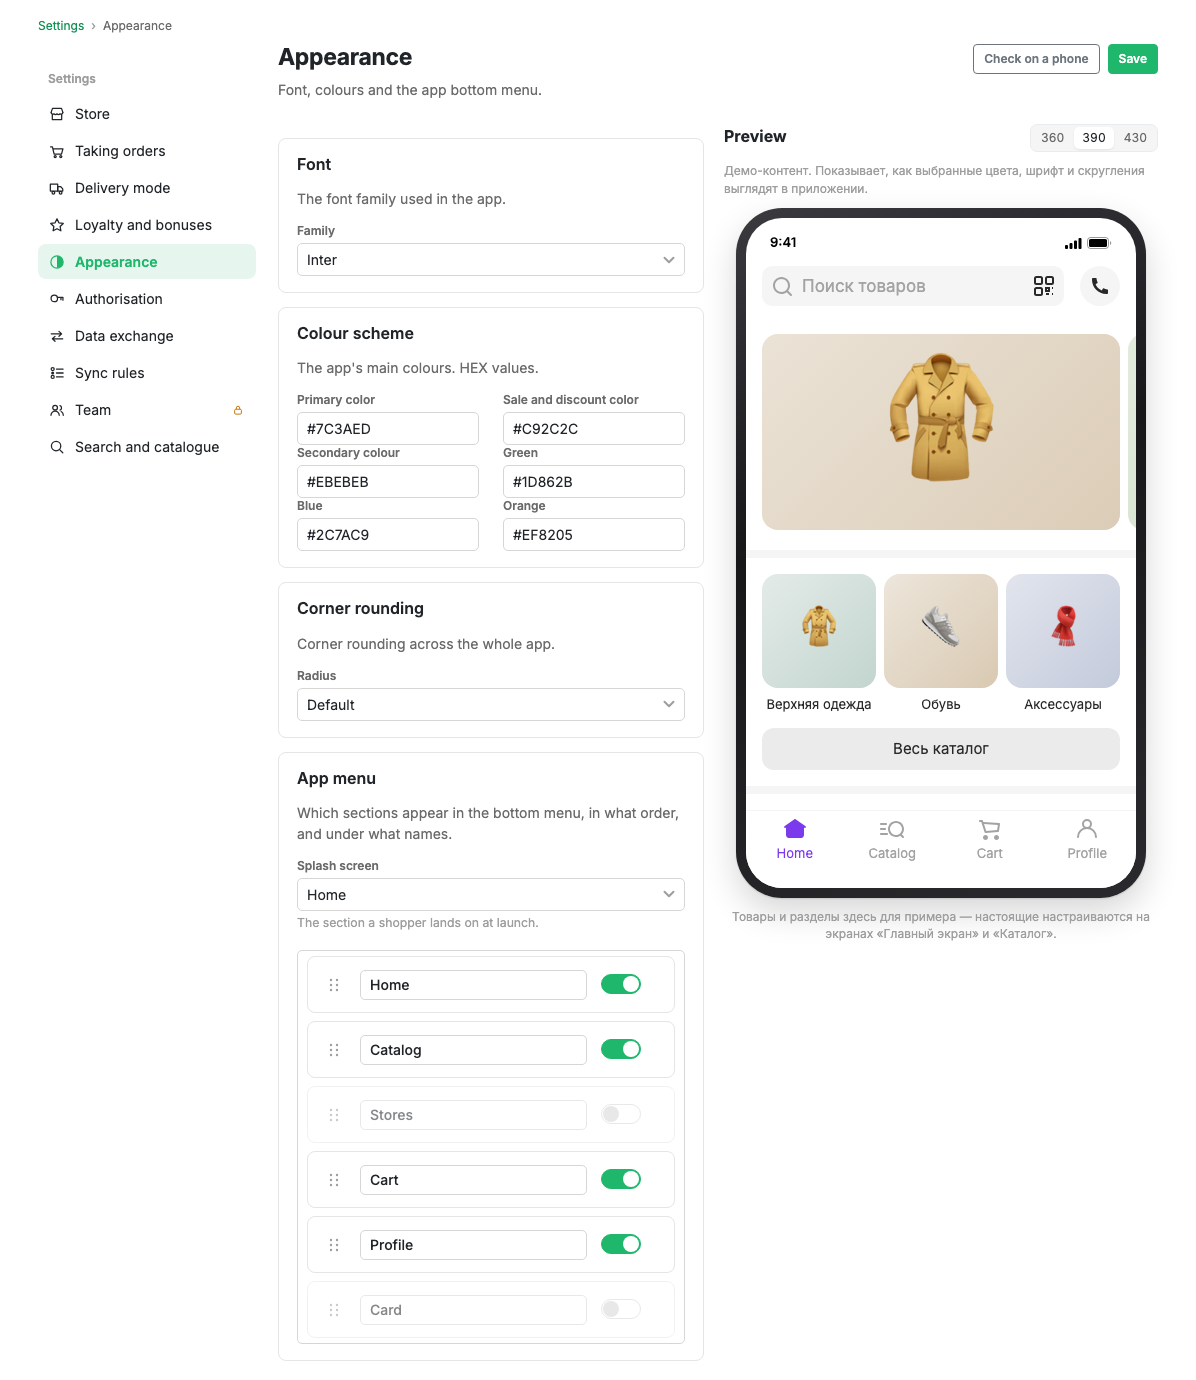Click the Save button
1196x1380 pixels.
click(x=1133, y=59)
